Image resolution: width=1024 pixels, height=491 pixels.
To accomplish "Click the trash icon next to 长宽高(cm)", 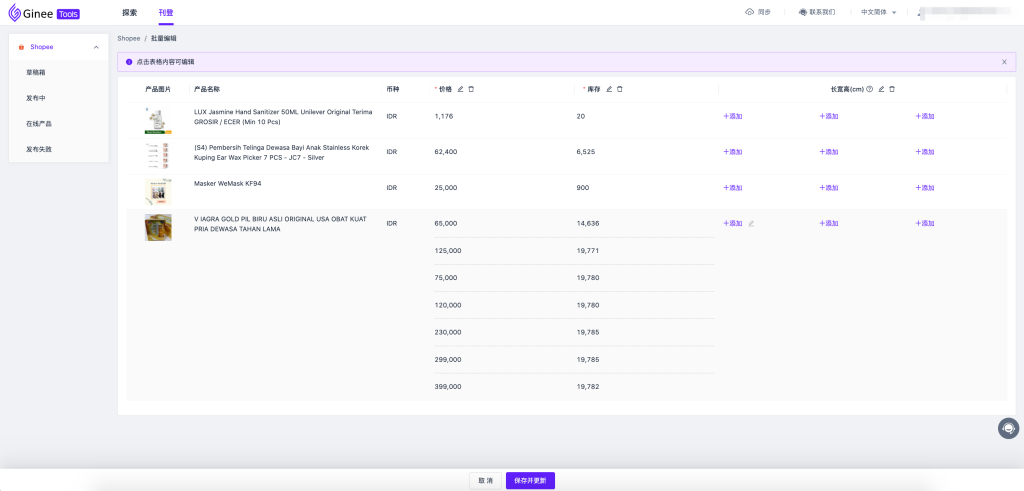I will (x=892, y=89).
